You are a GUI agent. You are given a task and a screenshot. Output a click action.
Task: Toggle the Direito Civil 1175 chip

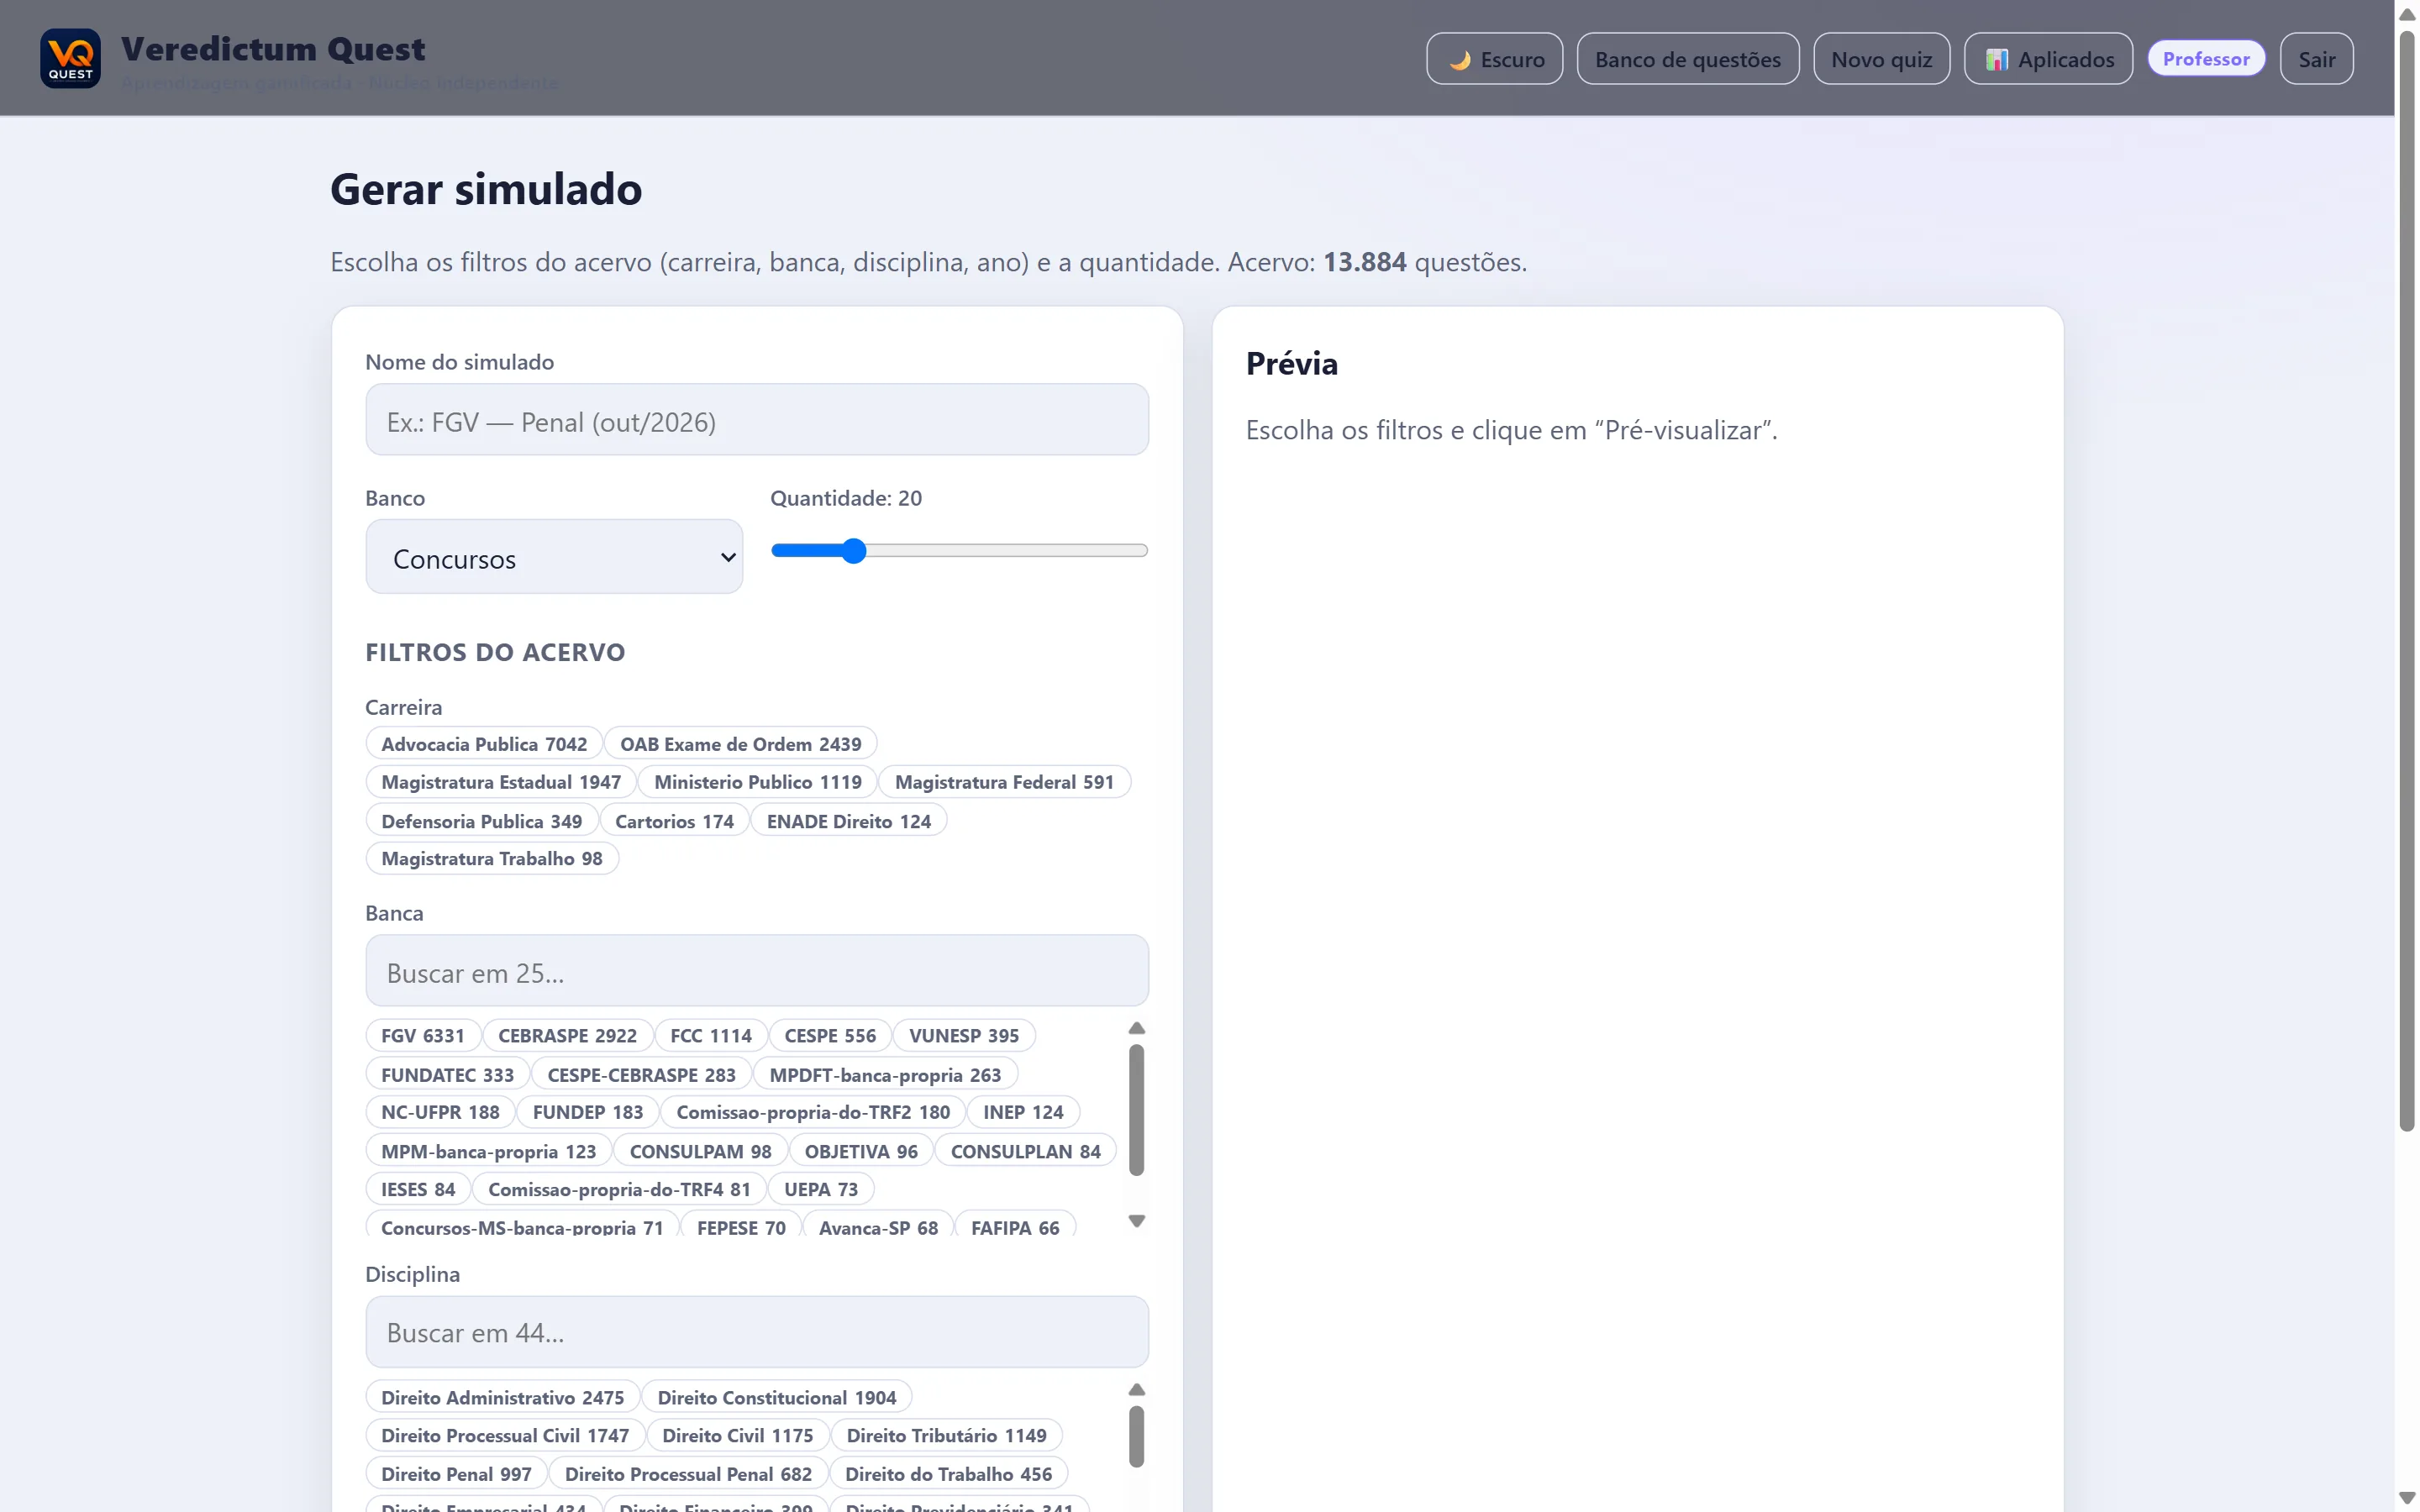(x=738, y=1436)
